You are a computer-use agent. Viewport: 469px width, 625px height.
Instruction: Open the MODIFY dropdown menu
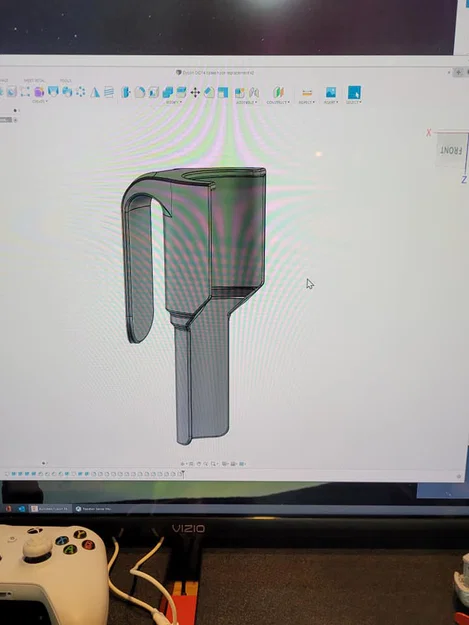(x=173, y=102)
